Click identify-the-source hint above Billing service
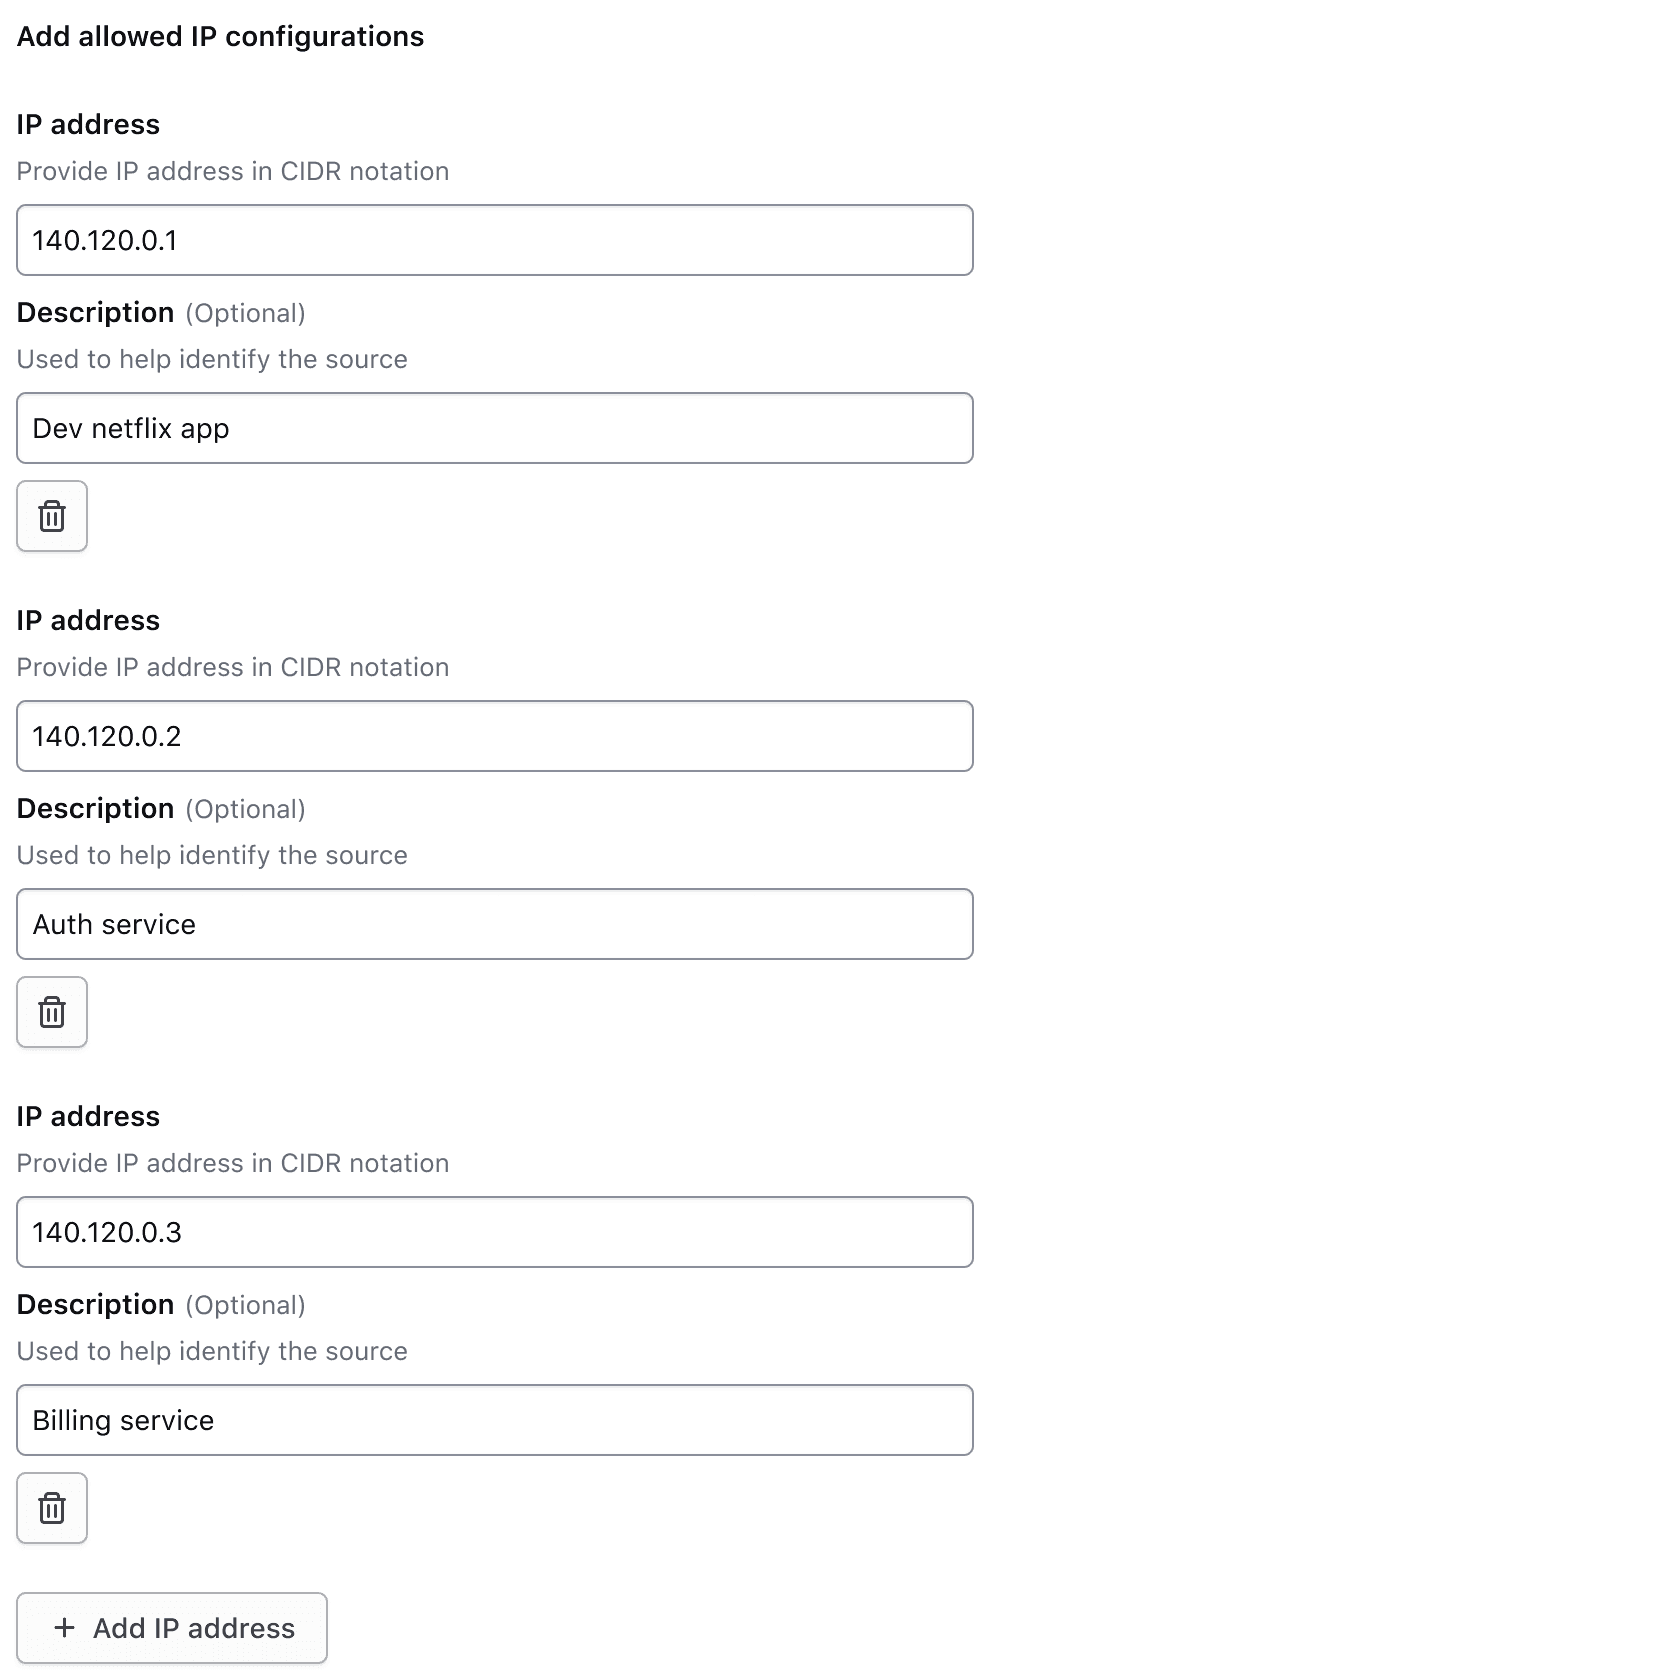This screenshot has height=1680, width=1672. (212, 1351)
